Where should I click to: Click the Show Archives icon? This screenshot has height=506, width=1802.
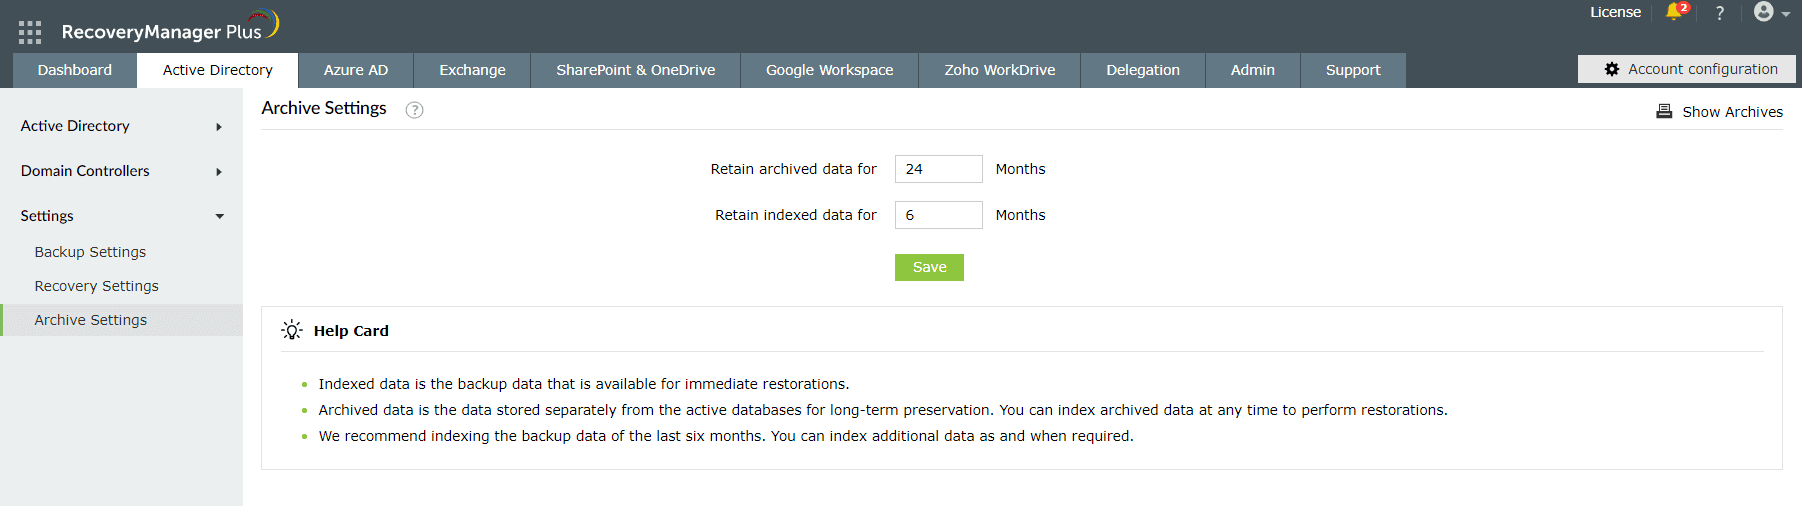(x=1664, y=112)
